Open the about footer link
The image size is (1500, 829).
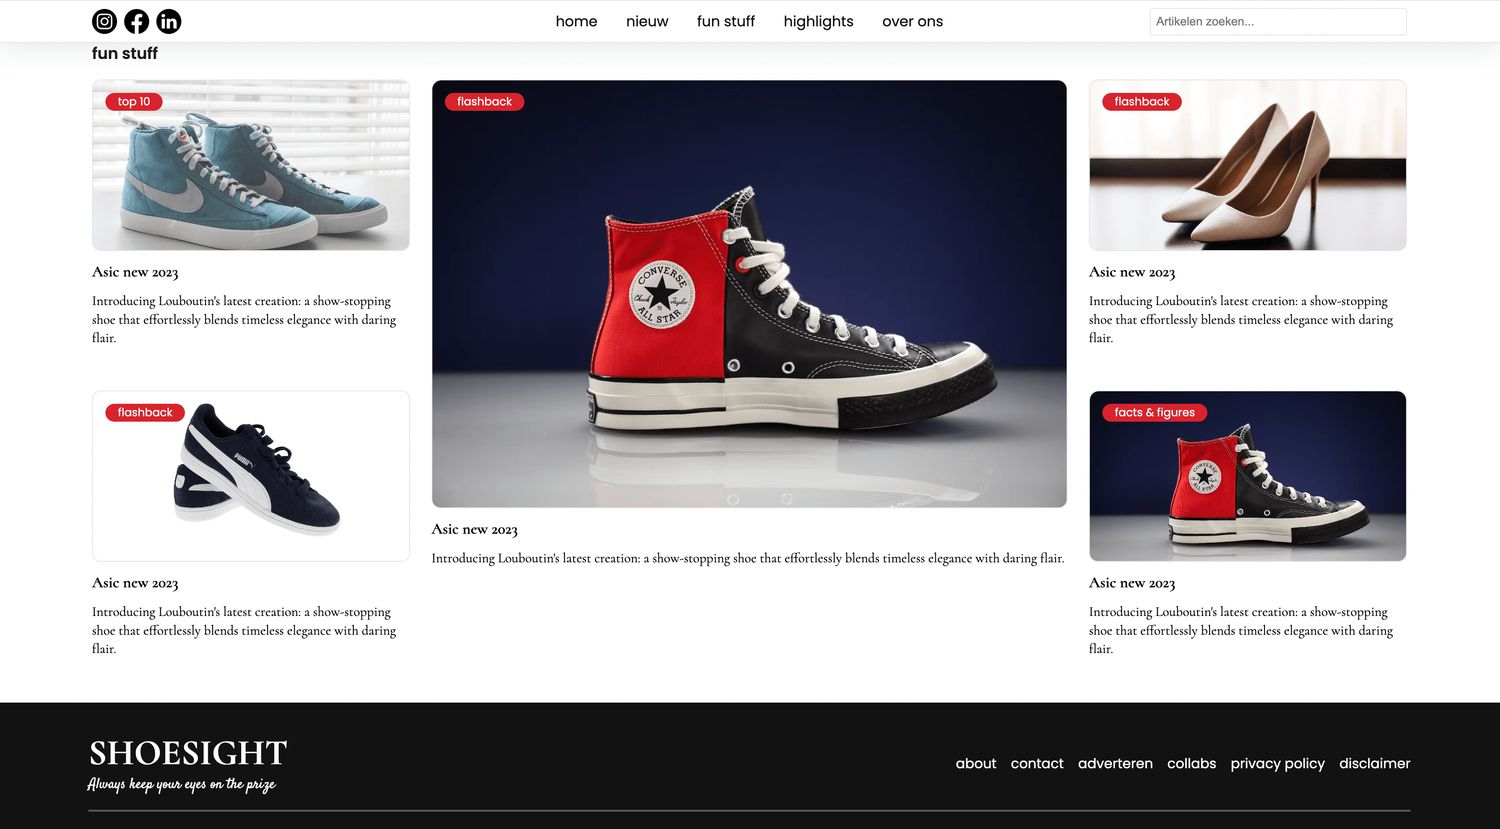coord(976,763)
